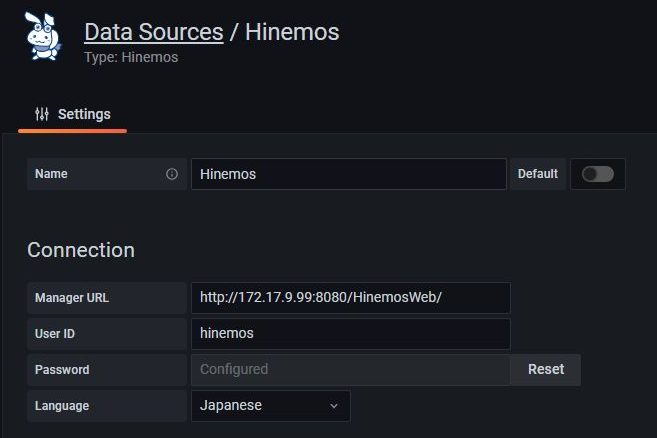Toggle the Default data source switch

coord(598,174)
